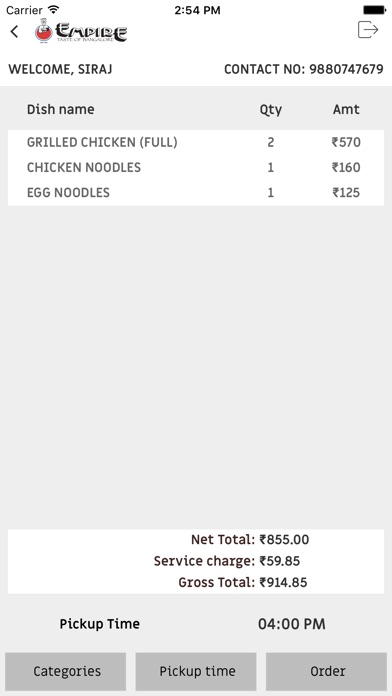Screen dimensions: 392x696
Task: Tap the 04:00 PM pickup time value
Action: [292, 624]
